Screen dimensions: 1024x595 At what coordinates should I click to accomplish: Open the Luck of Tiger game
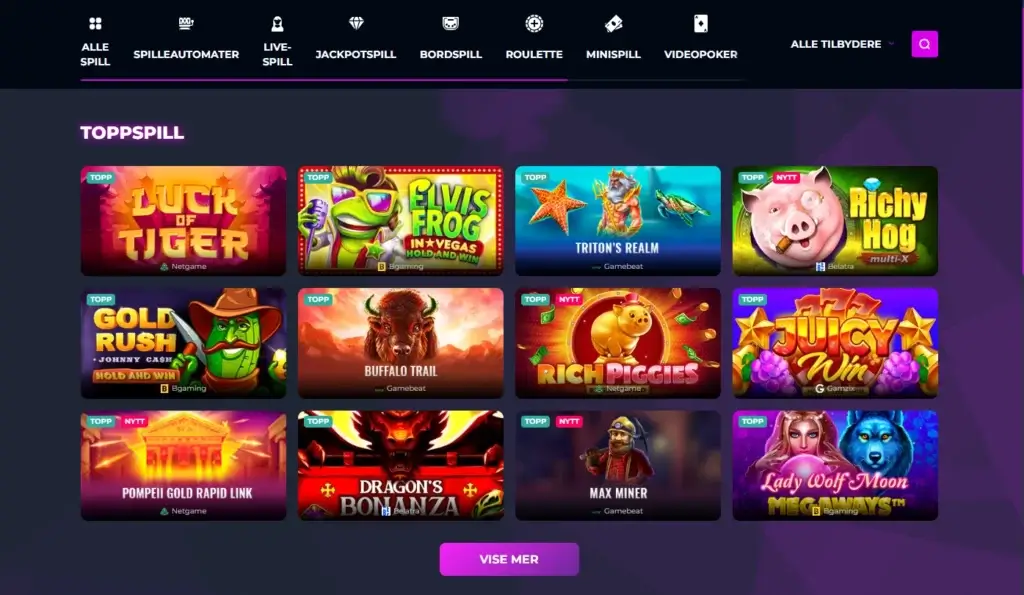point(184,221)
